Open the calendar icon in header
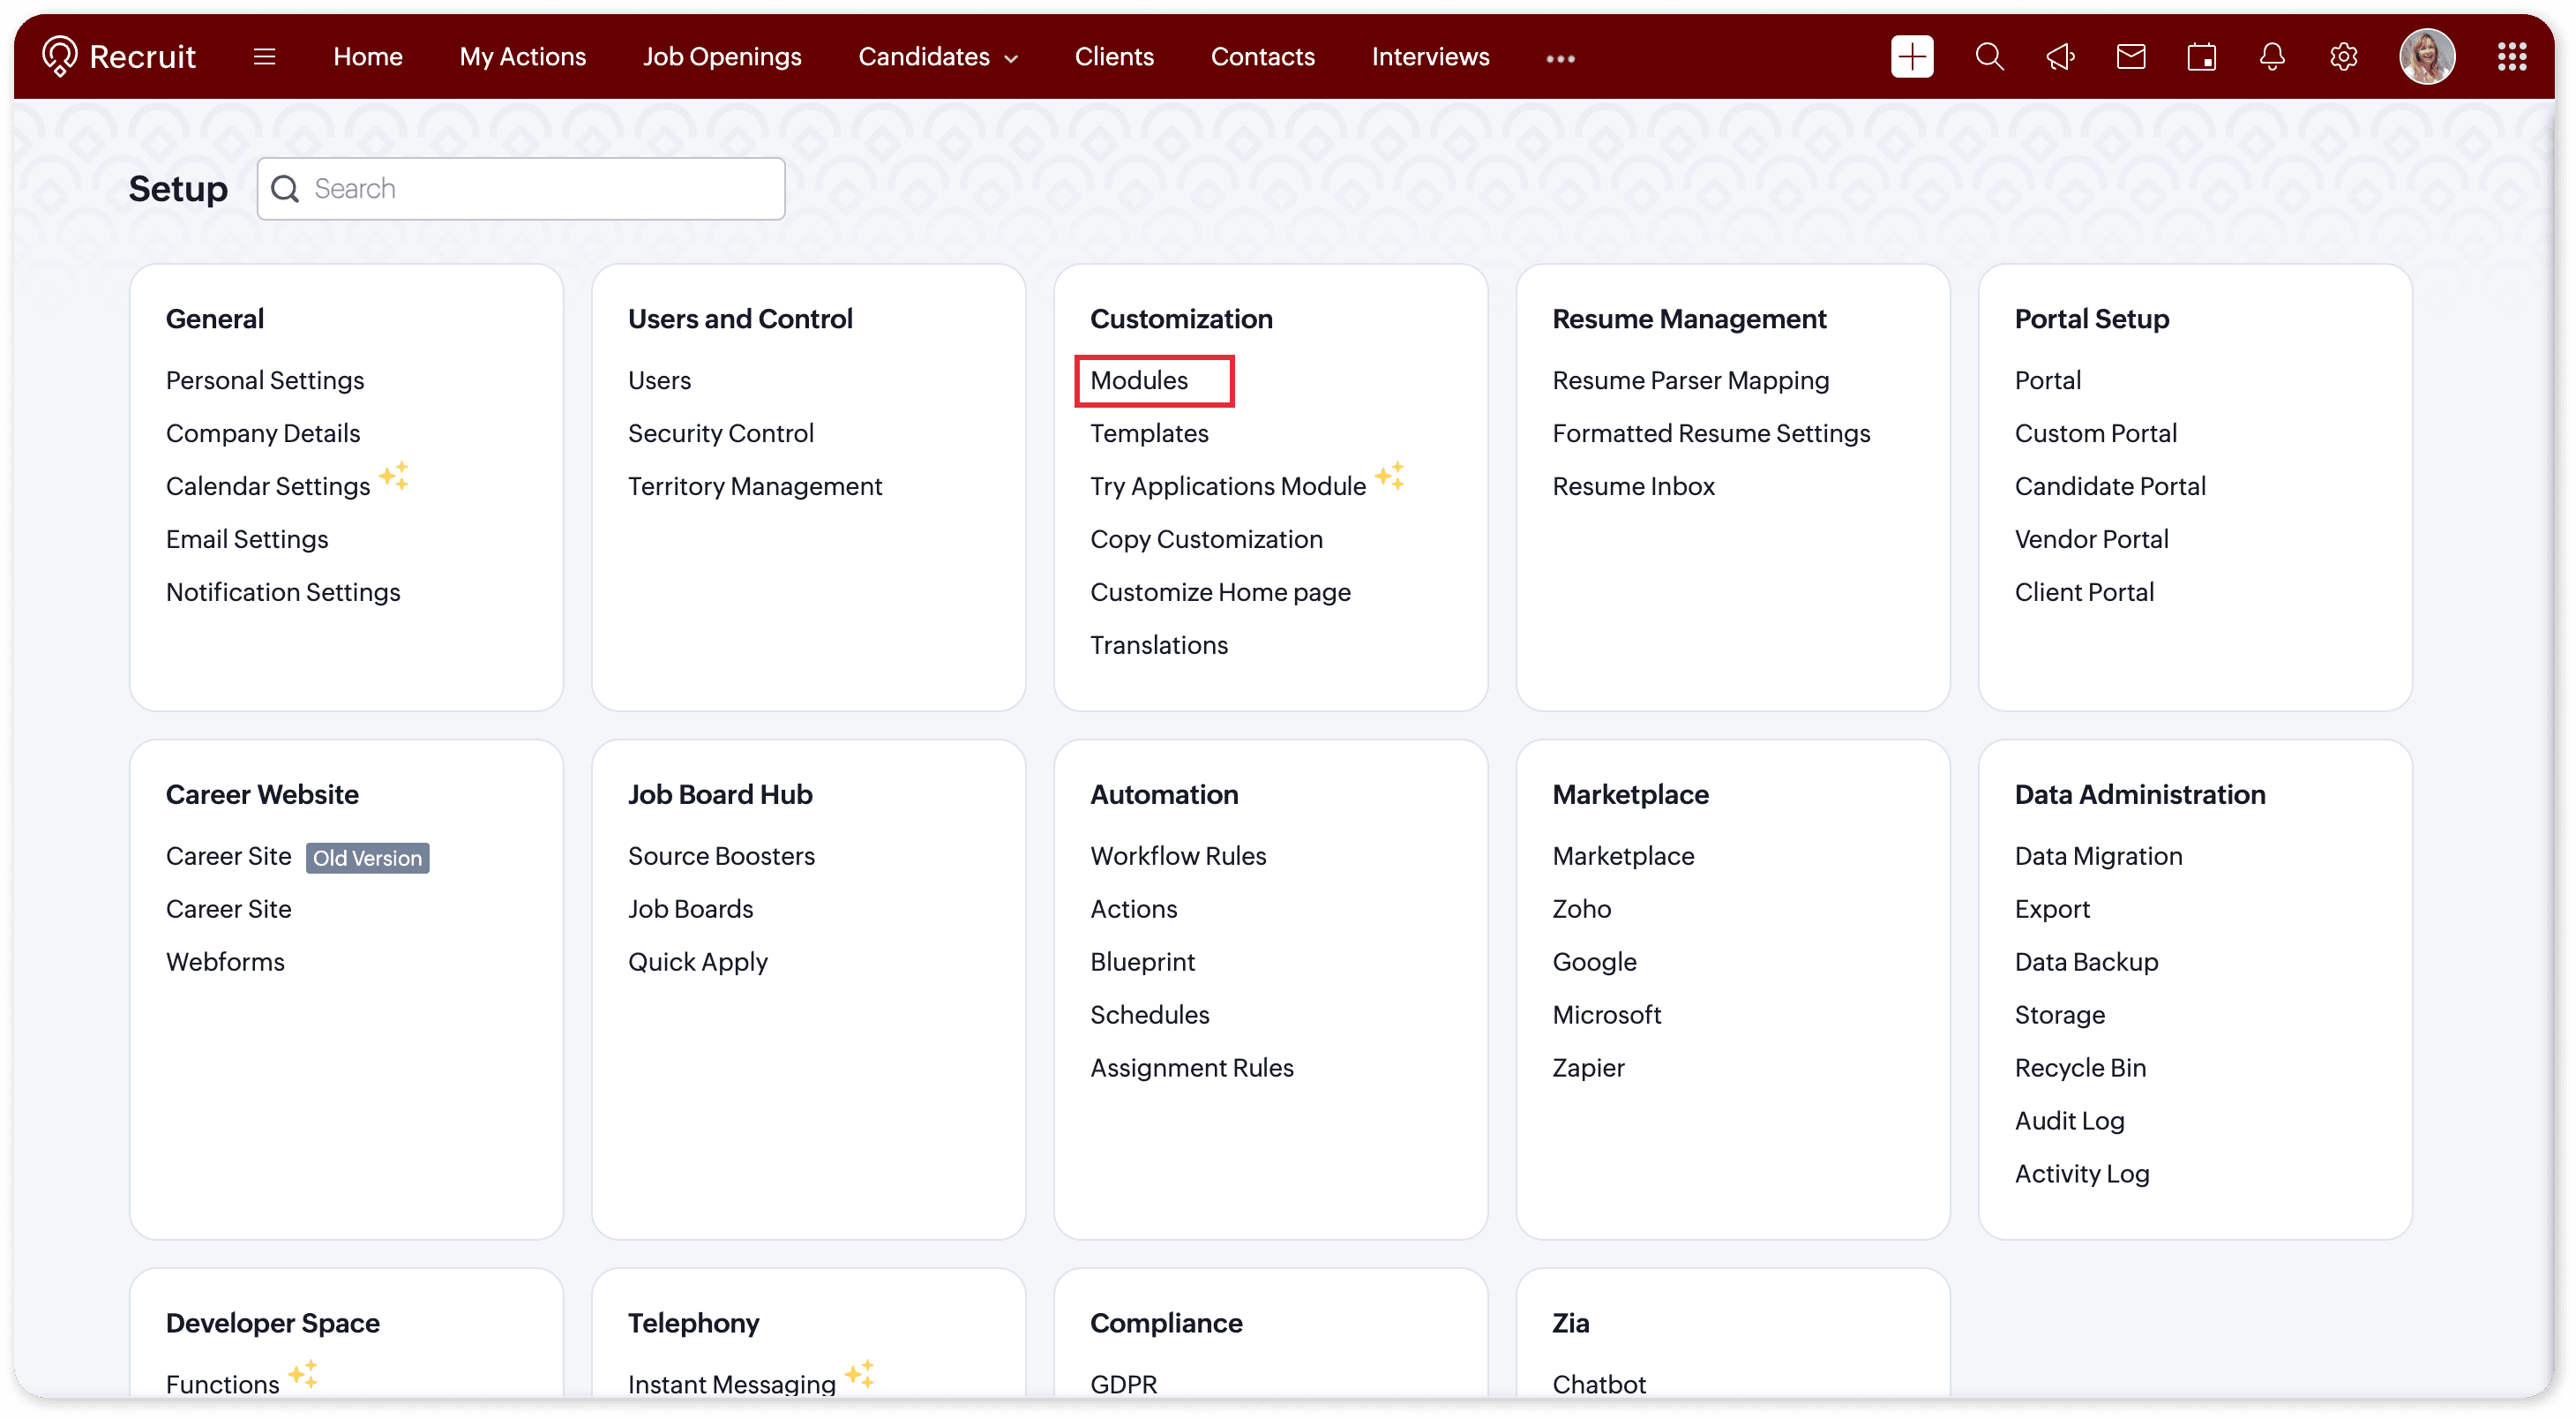Viewport: 2576px width, 1419px height. click(2201, 57)
